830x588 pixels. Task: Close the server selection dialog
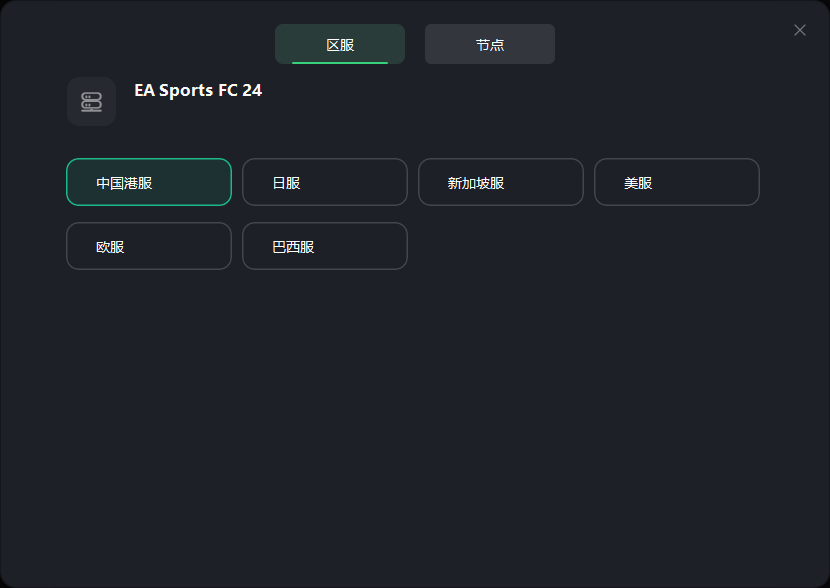coord(800,30)
